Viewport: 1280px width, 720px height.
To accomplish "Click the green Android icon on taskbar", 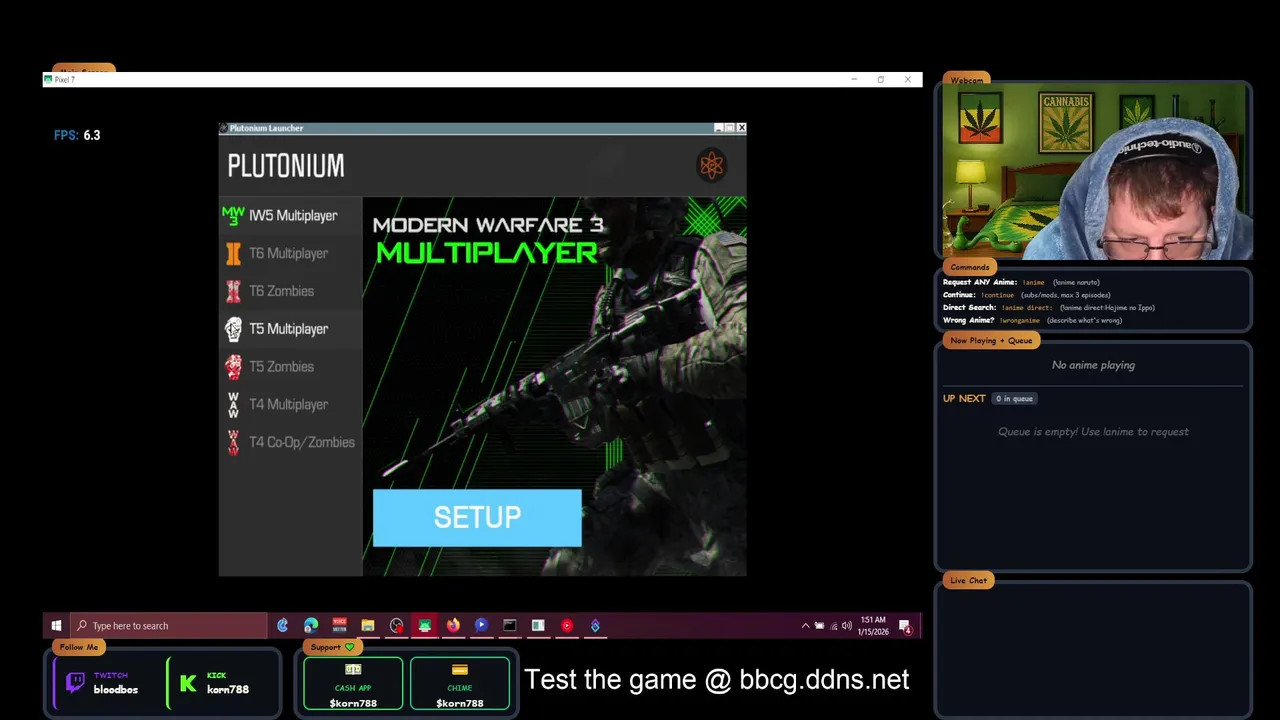I will 425,626.
